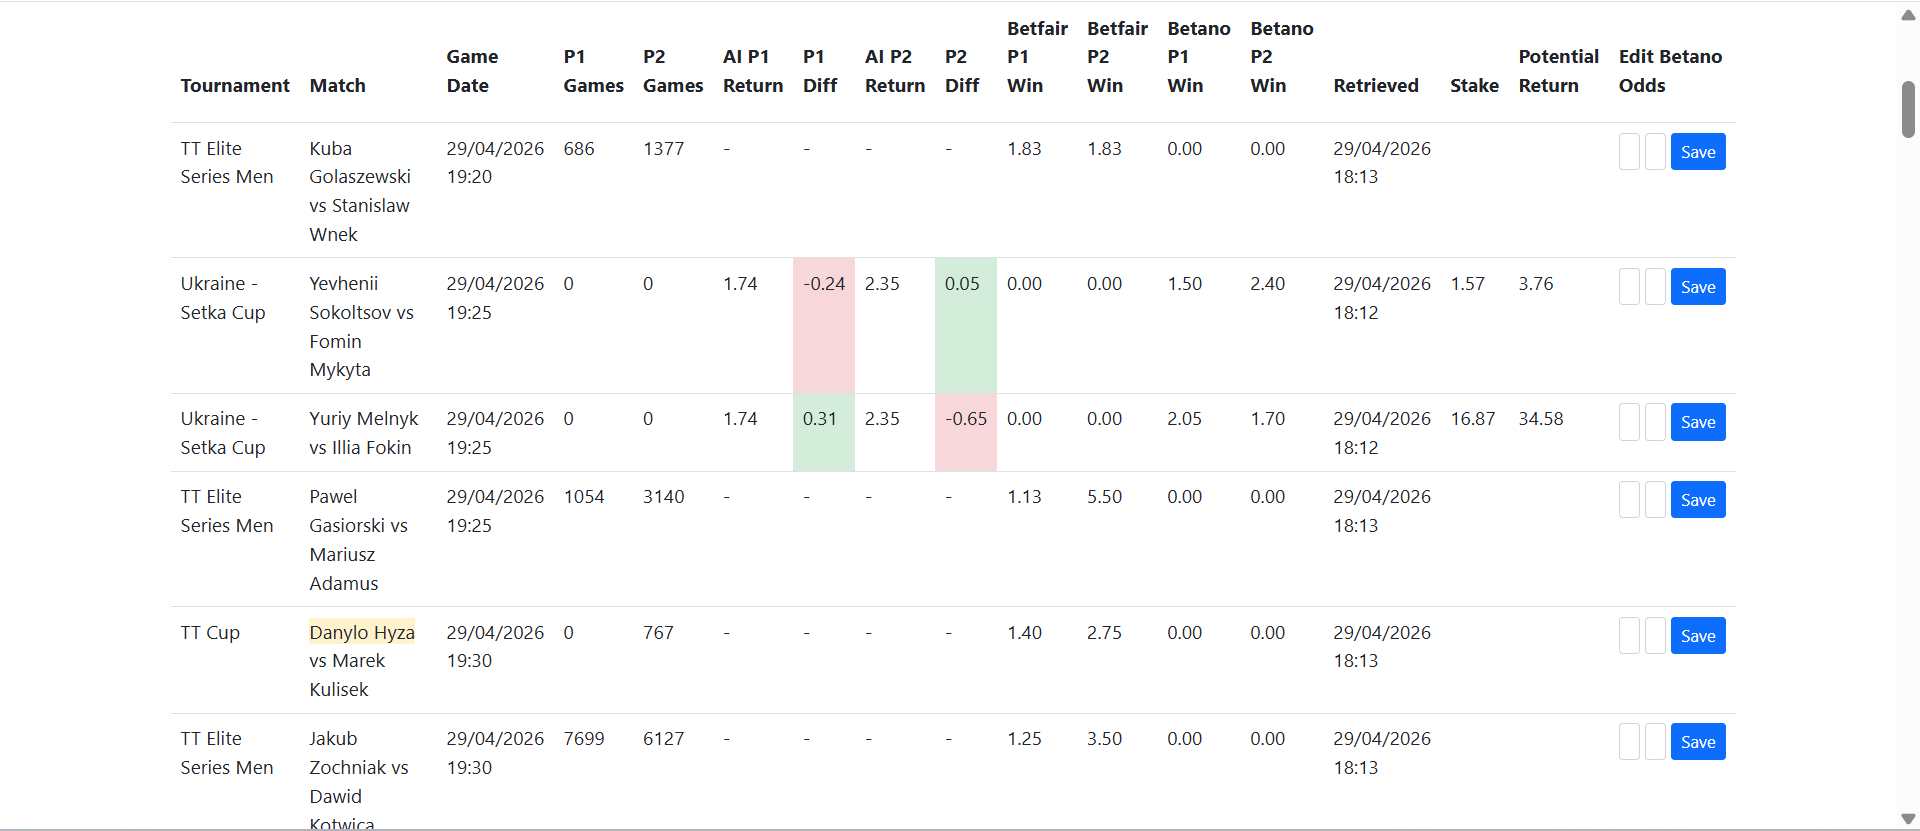Viewport: 1920px width, 831px height.
Task: Click the Game Date column header
Action: tap(472, 71)
